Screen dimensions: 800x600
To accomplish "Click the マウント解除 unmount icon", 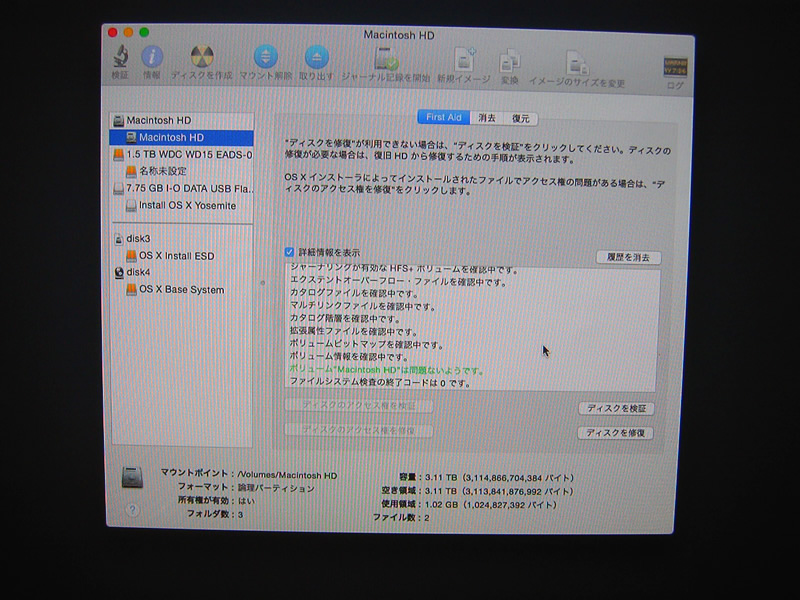I will tap(265, 57).
